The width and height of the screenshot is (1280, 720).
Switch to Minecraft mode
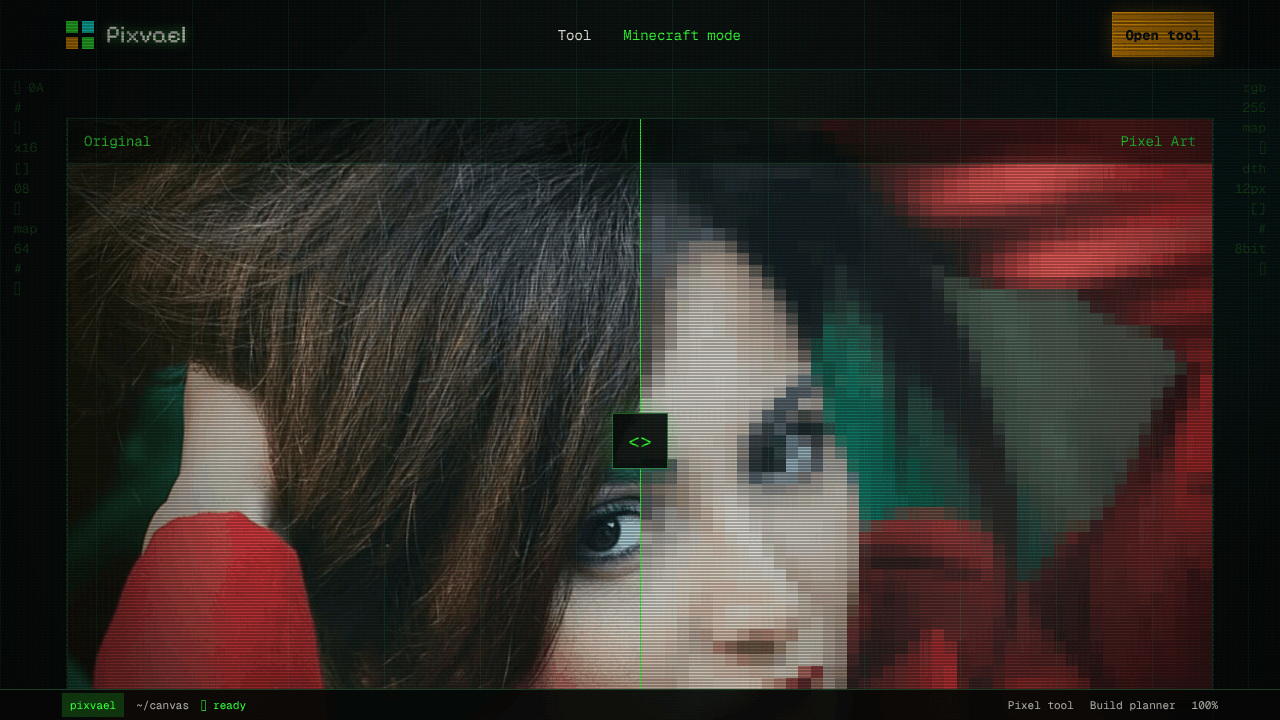[682, 35]
